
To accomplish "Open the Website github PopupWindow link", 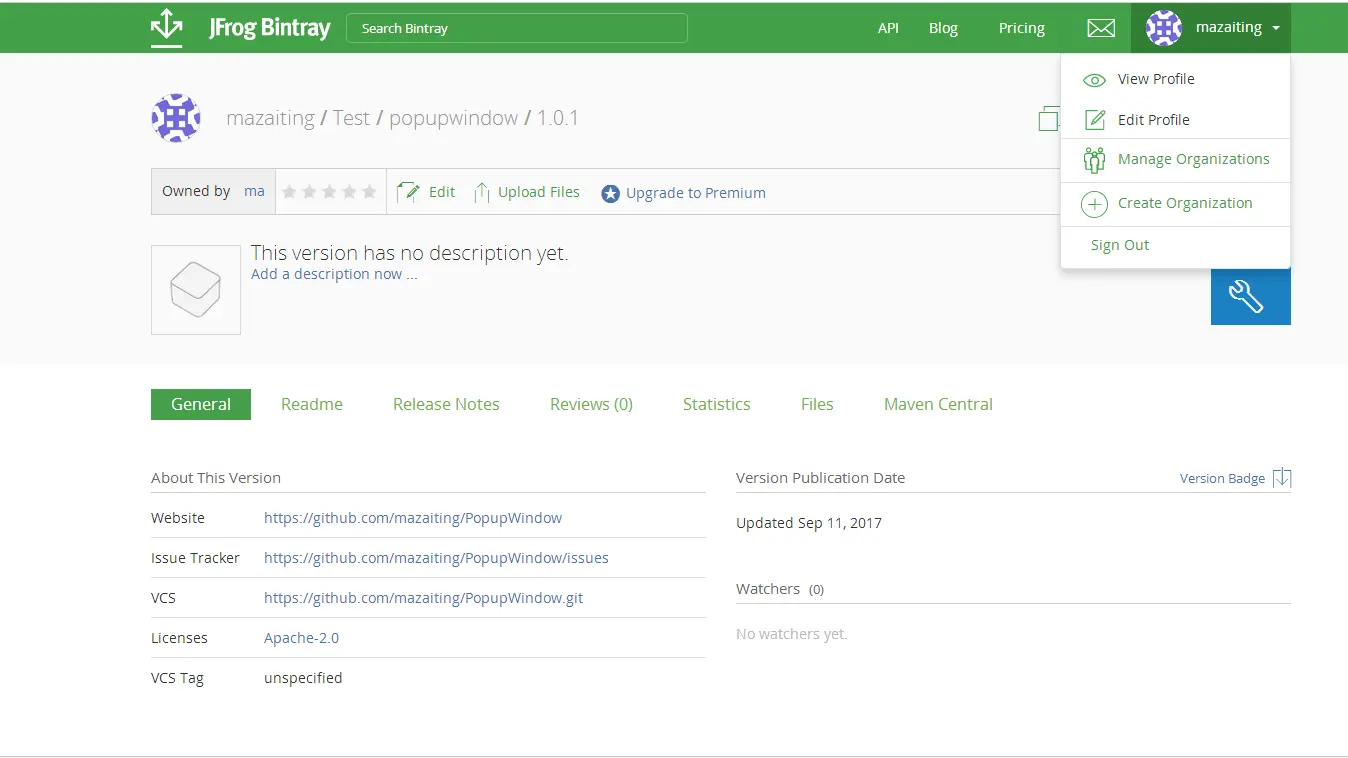I will (413, 518).
